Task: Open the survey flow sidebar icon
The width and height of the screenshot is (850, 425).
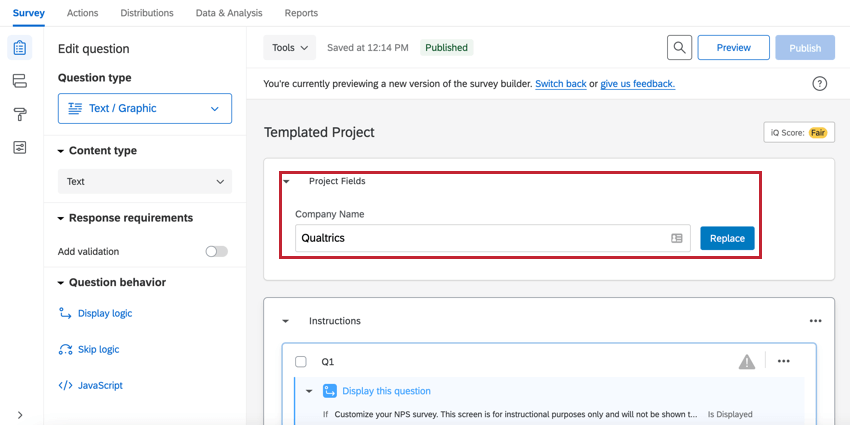Action: pyautogui.click(x=20, y=81)
